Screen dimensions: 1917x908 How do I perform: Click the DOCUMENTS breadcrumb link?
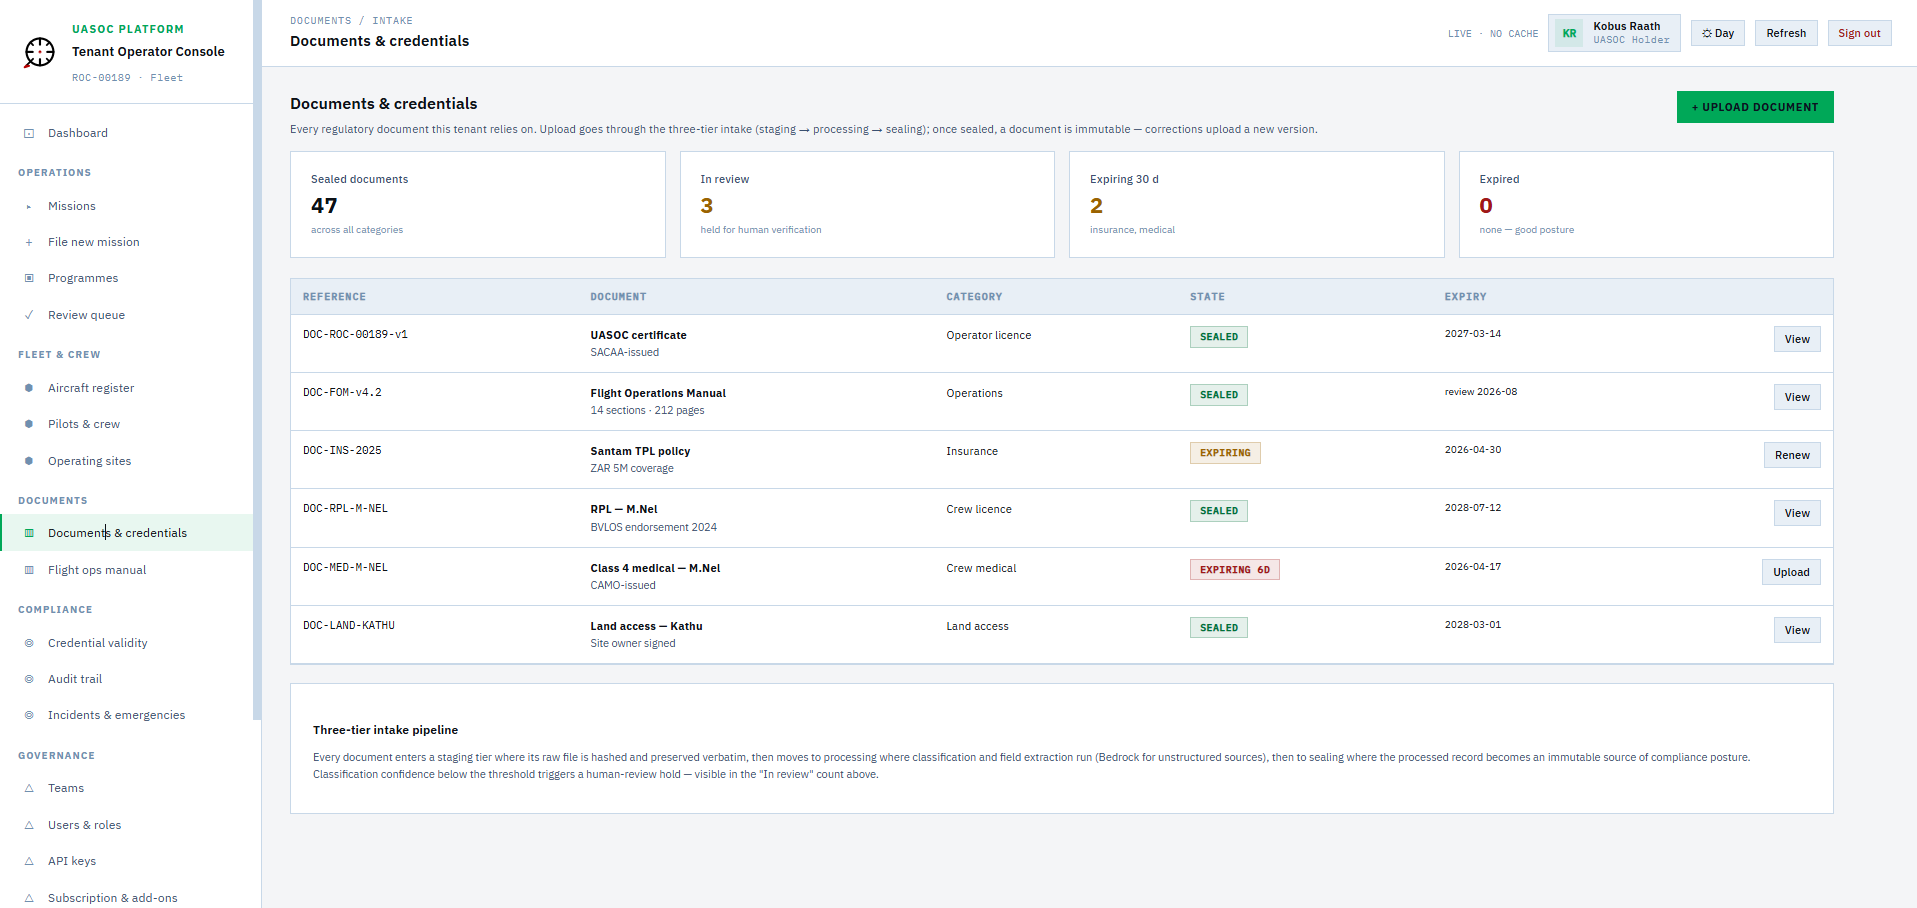pyautogui.click(x=320, y=20)
